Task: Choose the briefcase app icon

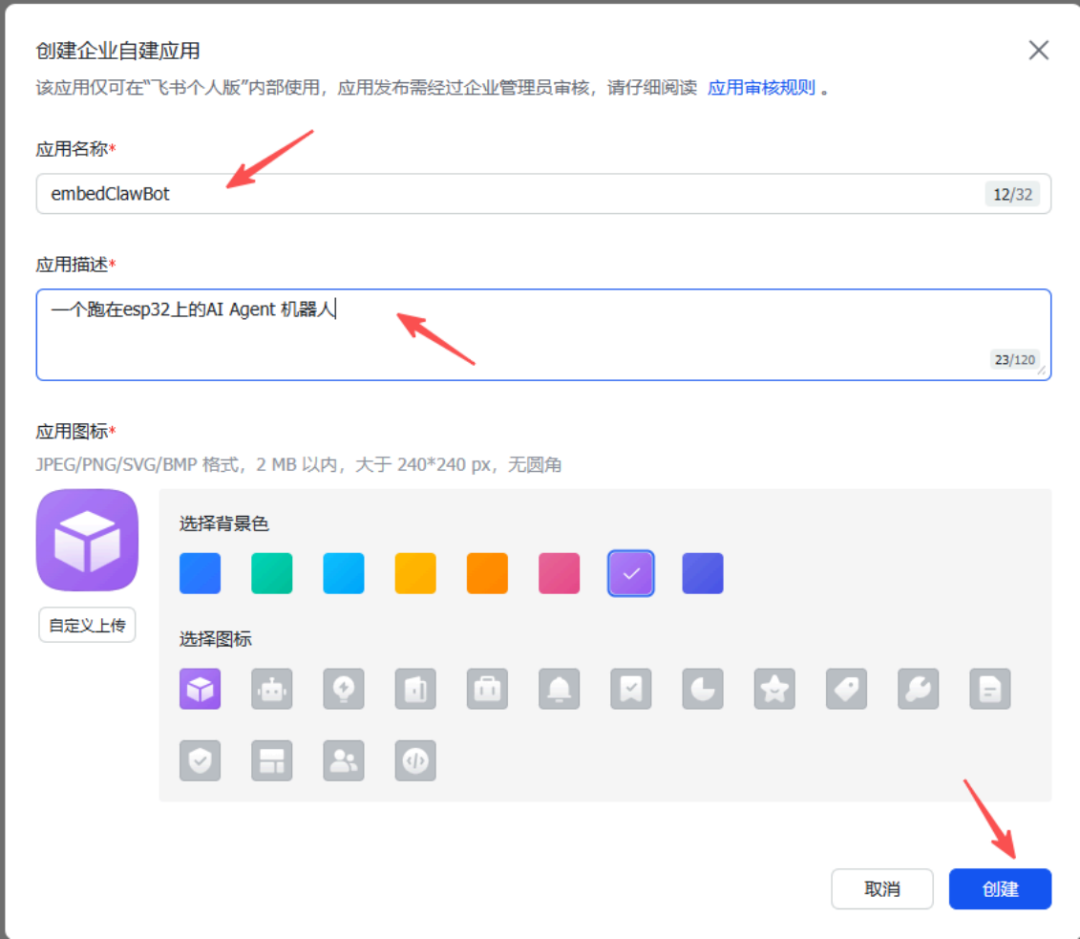Action: [487, 688]
